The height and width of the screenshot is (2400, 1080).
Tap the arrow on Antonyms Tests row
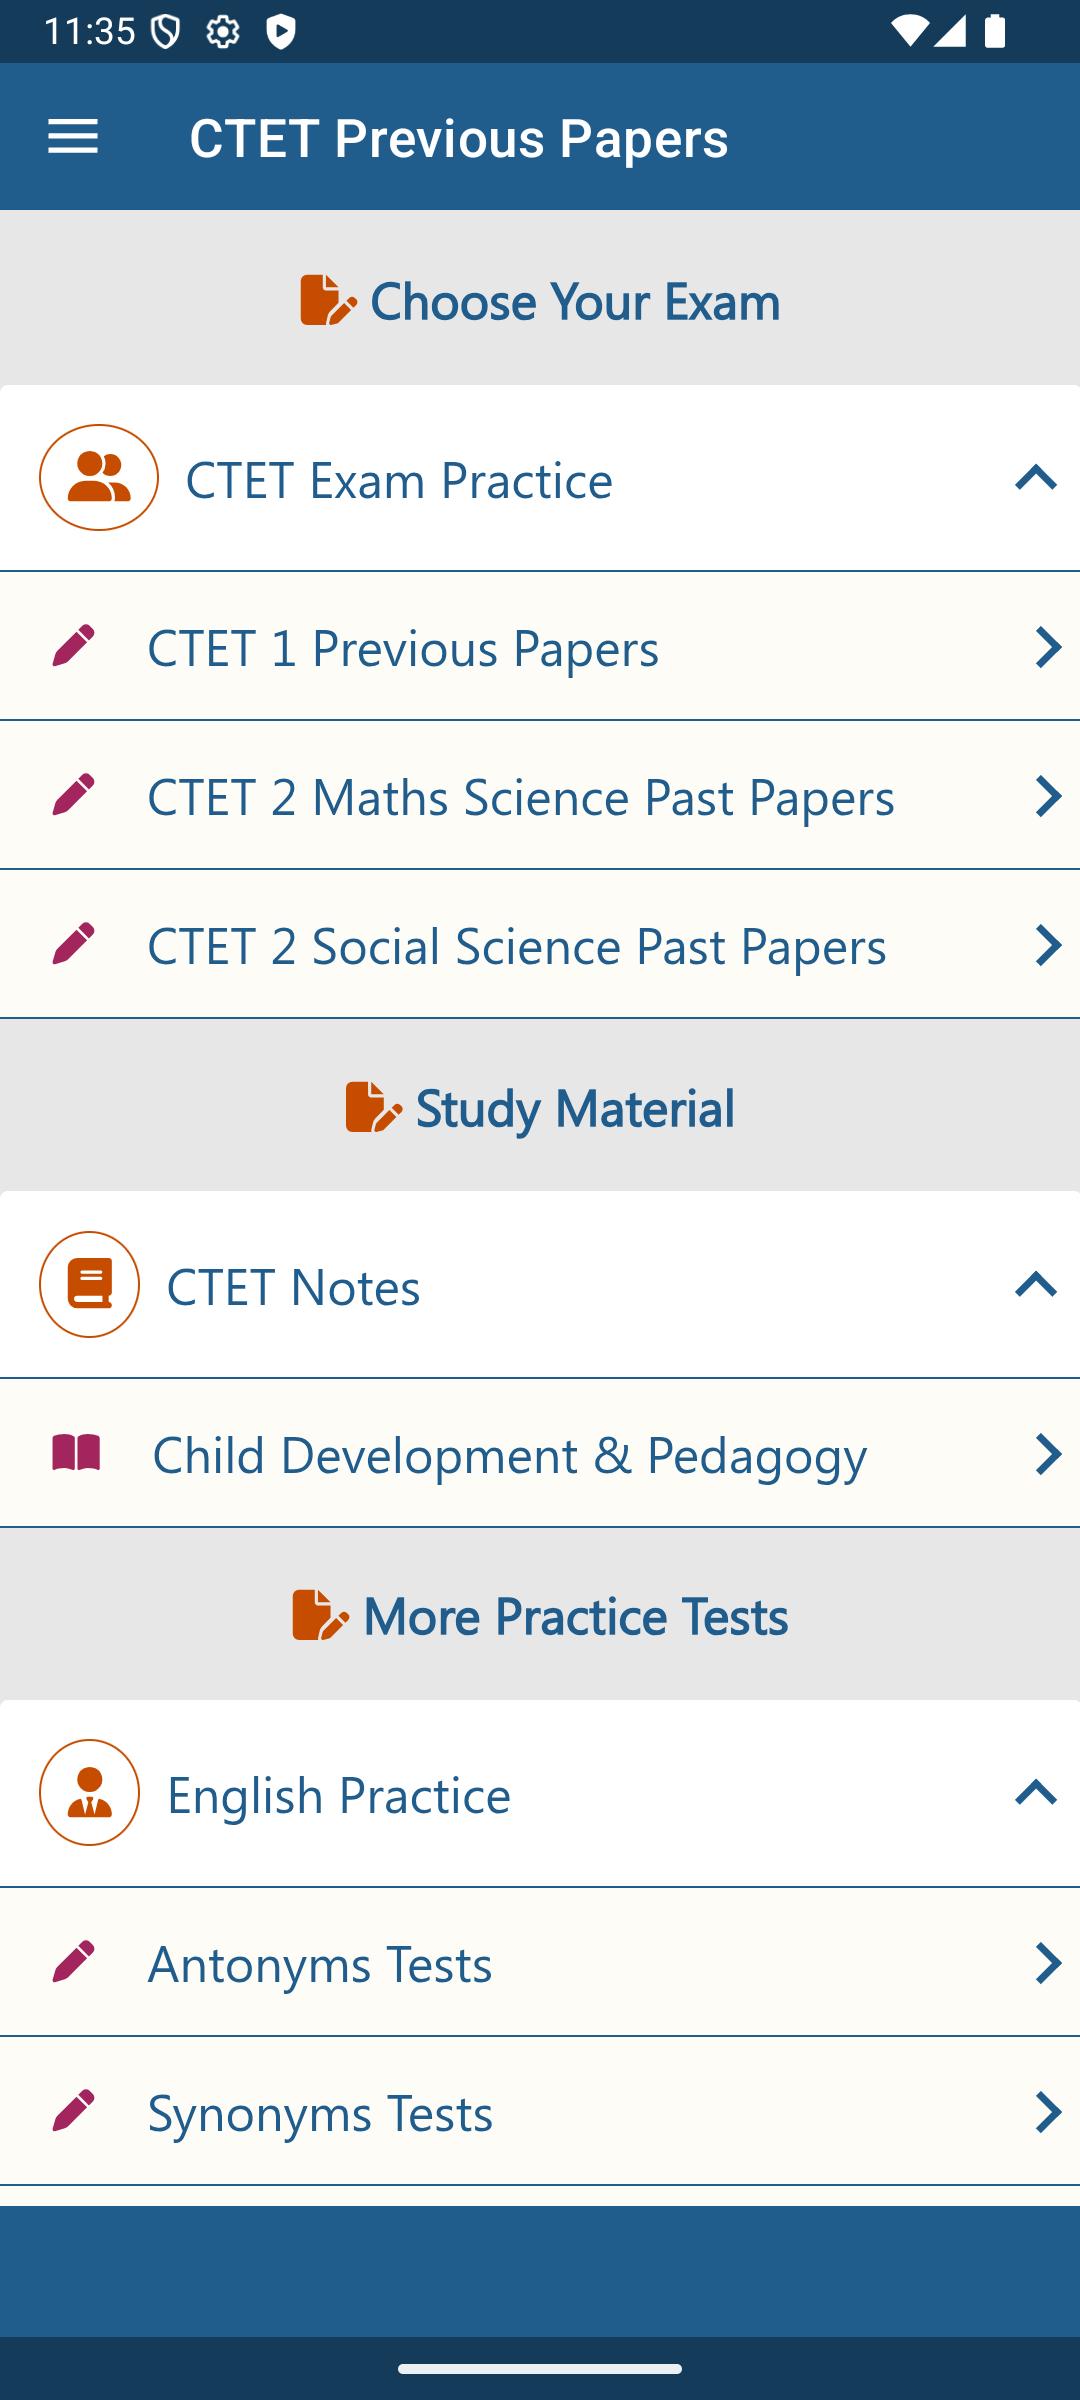[x=1046, y=1963]
